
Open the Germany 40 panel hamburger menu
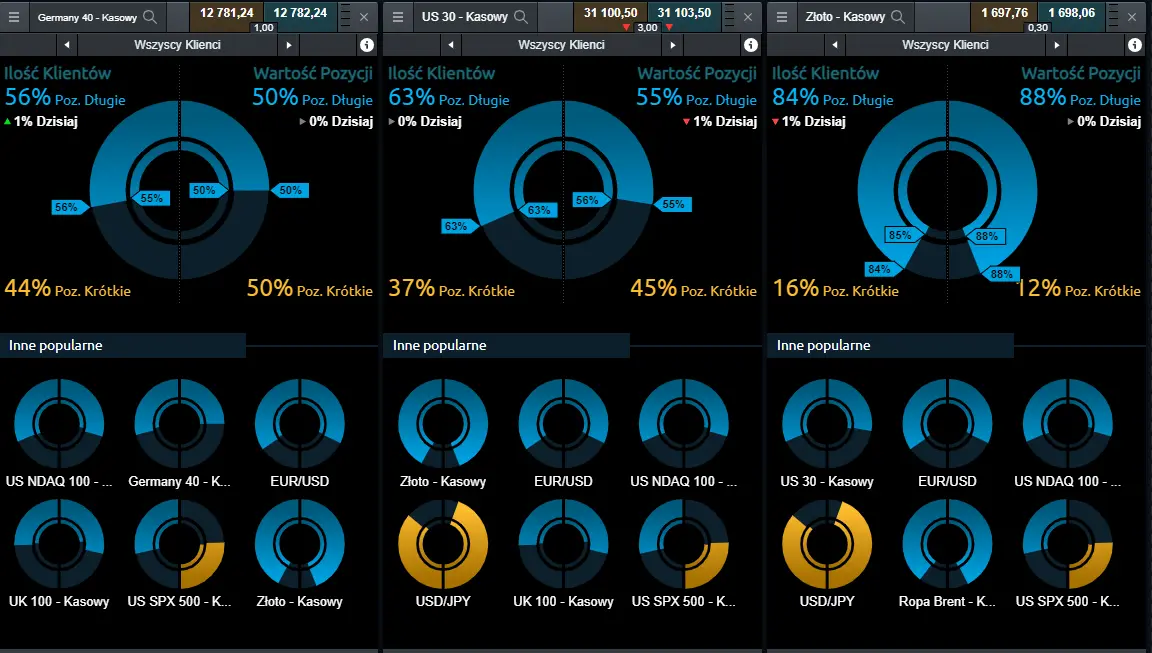click(14, 16)
